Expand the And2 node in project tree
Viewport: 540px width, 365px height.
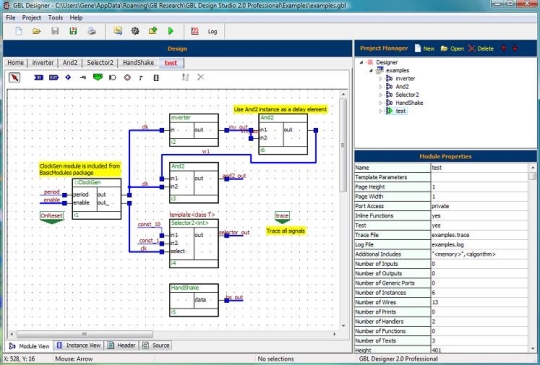coord(381,87)
